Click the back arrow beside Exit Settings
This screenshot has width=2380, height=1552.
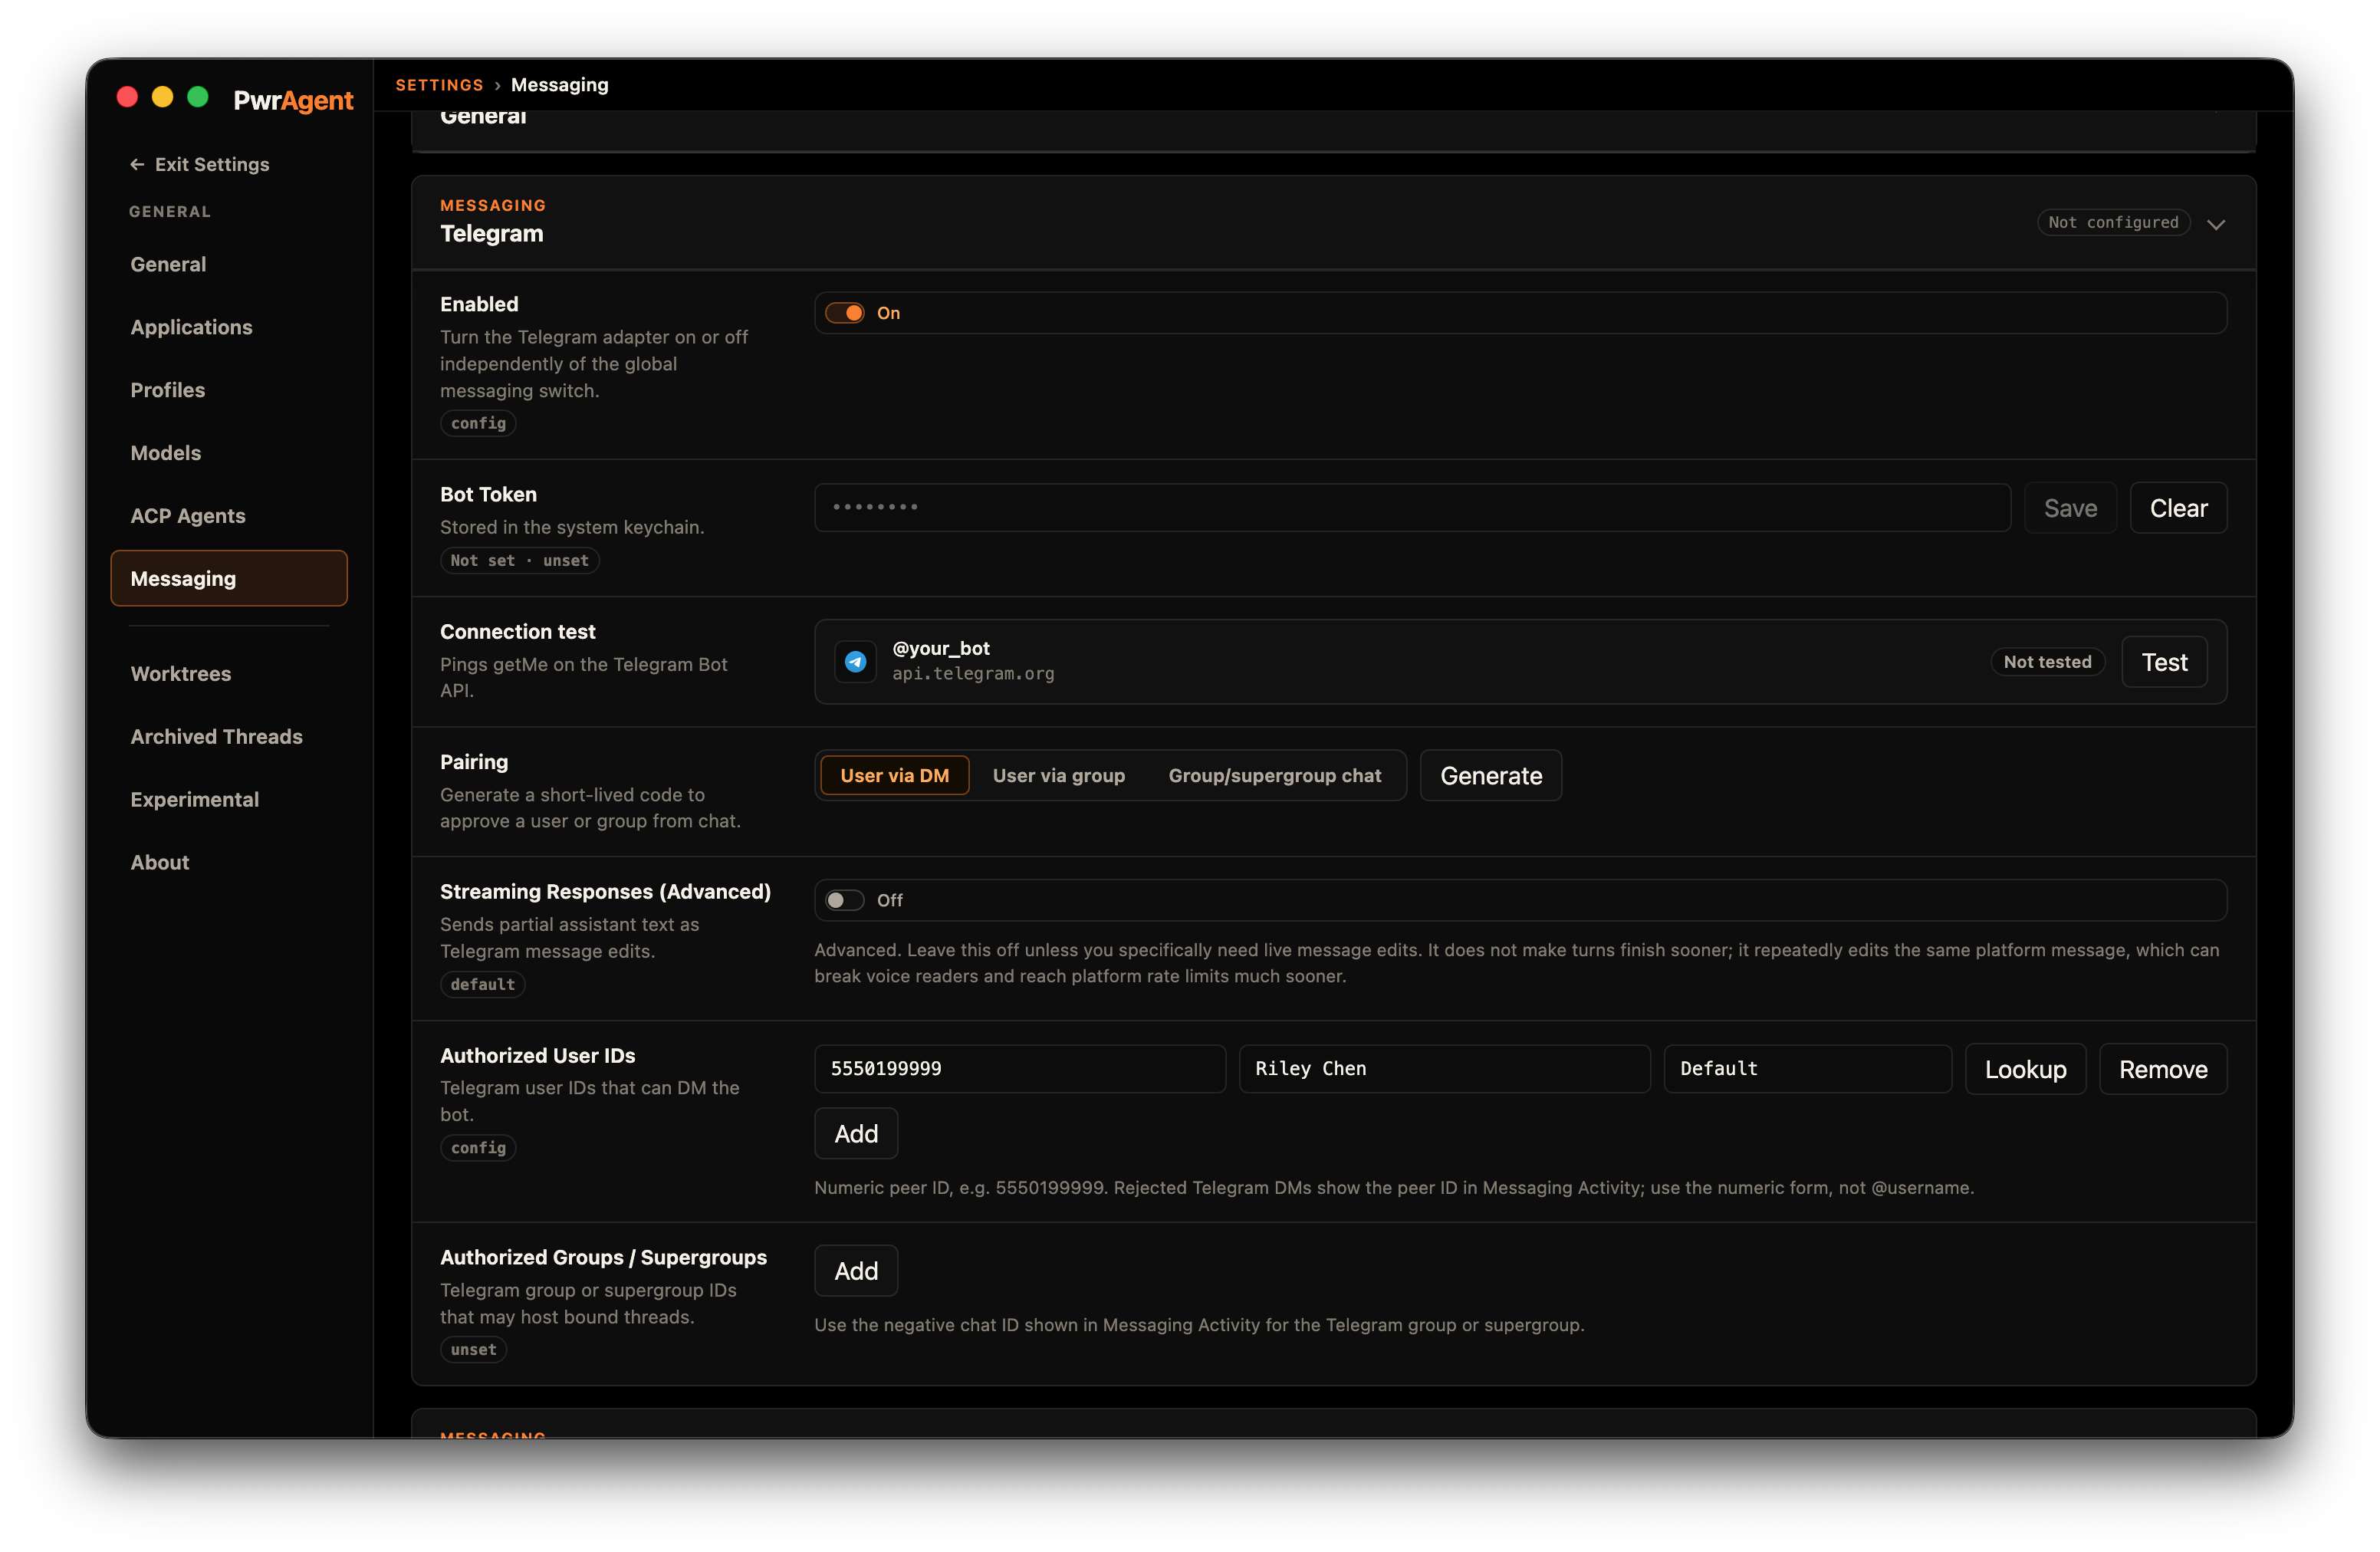coord(137,164)
